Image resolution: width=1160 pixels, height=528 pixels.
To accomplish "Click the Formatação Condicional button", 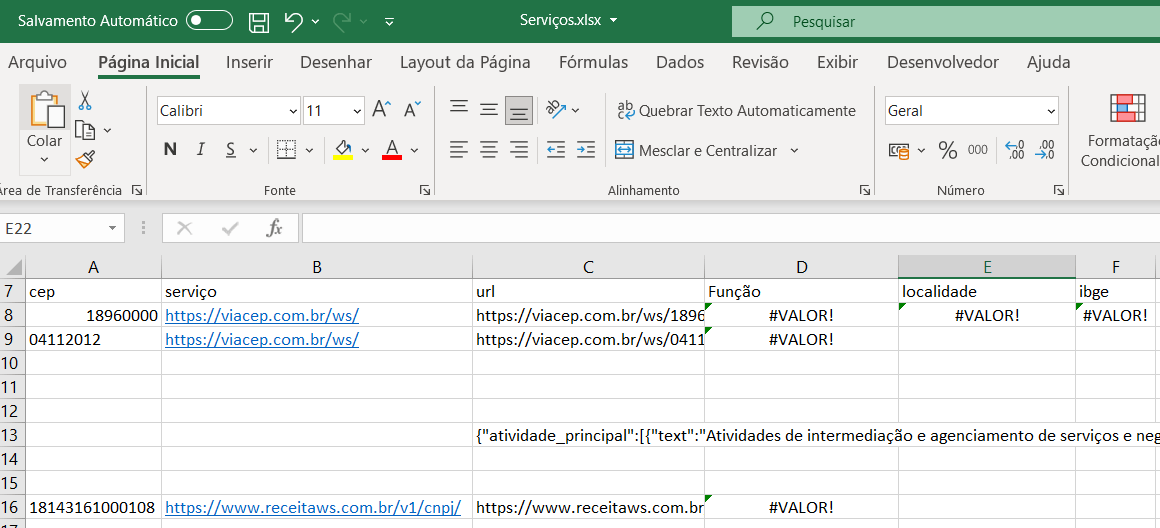I will pyautogui.click(x=1120, y=132).
